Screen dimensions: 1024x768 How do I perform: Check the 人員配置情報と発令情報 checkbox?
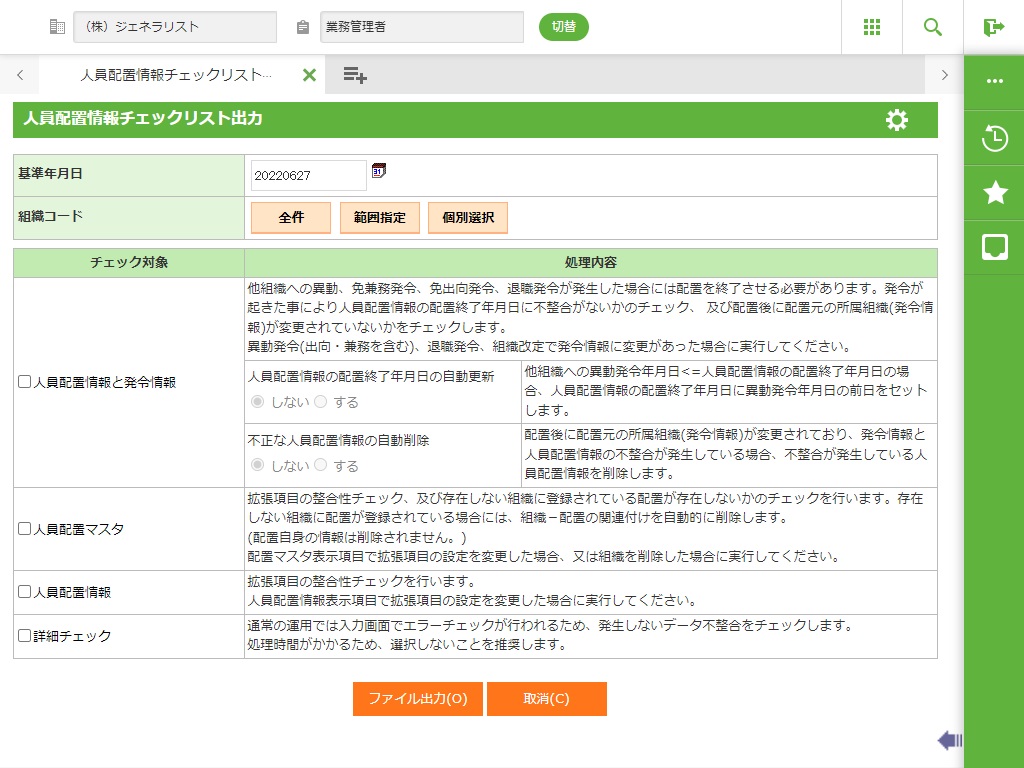[25, 382]
